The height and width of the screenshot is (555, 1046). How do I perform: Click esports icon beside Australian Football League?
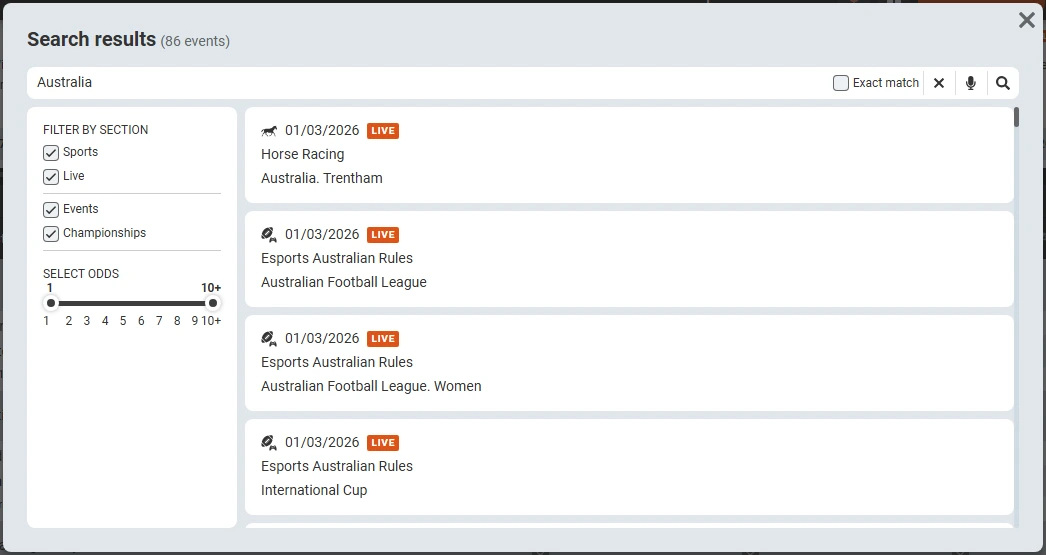[269, 235]
